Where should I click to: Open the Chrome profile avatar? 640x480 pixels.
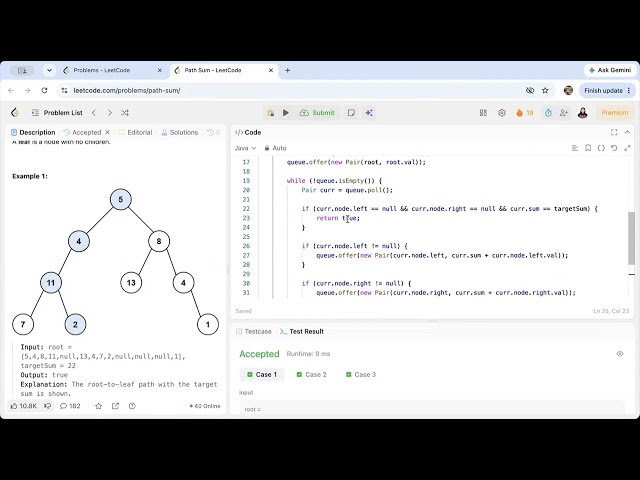click(568, 90)
